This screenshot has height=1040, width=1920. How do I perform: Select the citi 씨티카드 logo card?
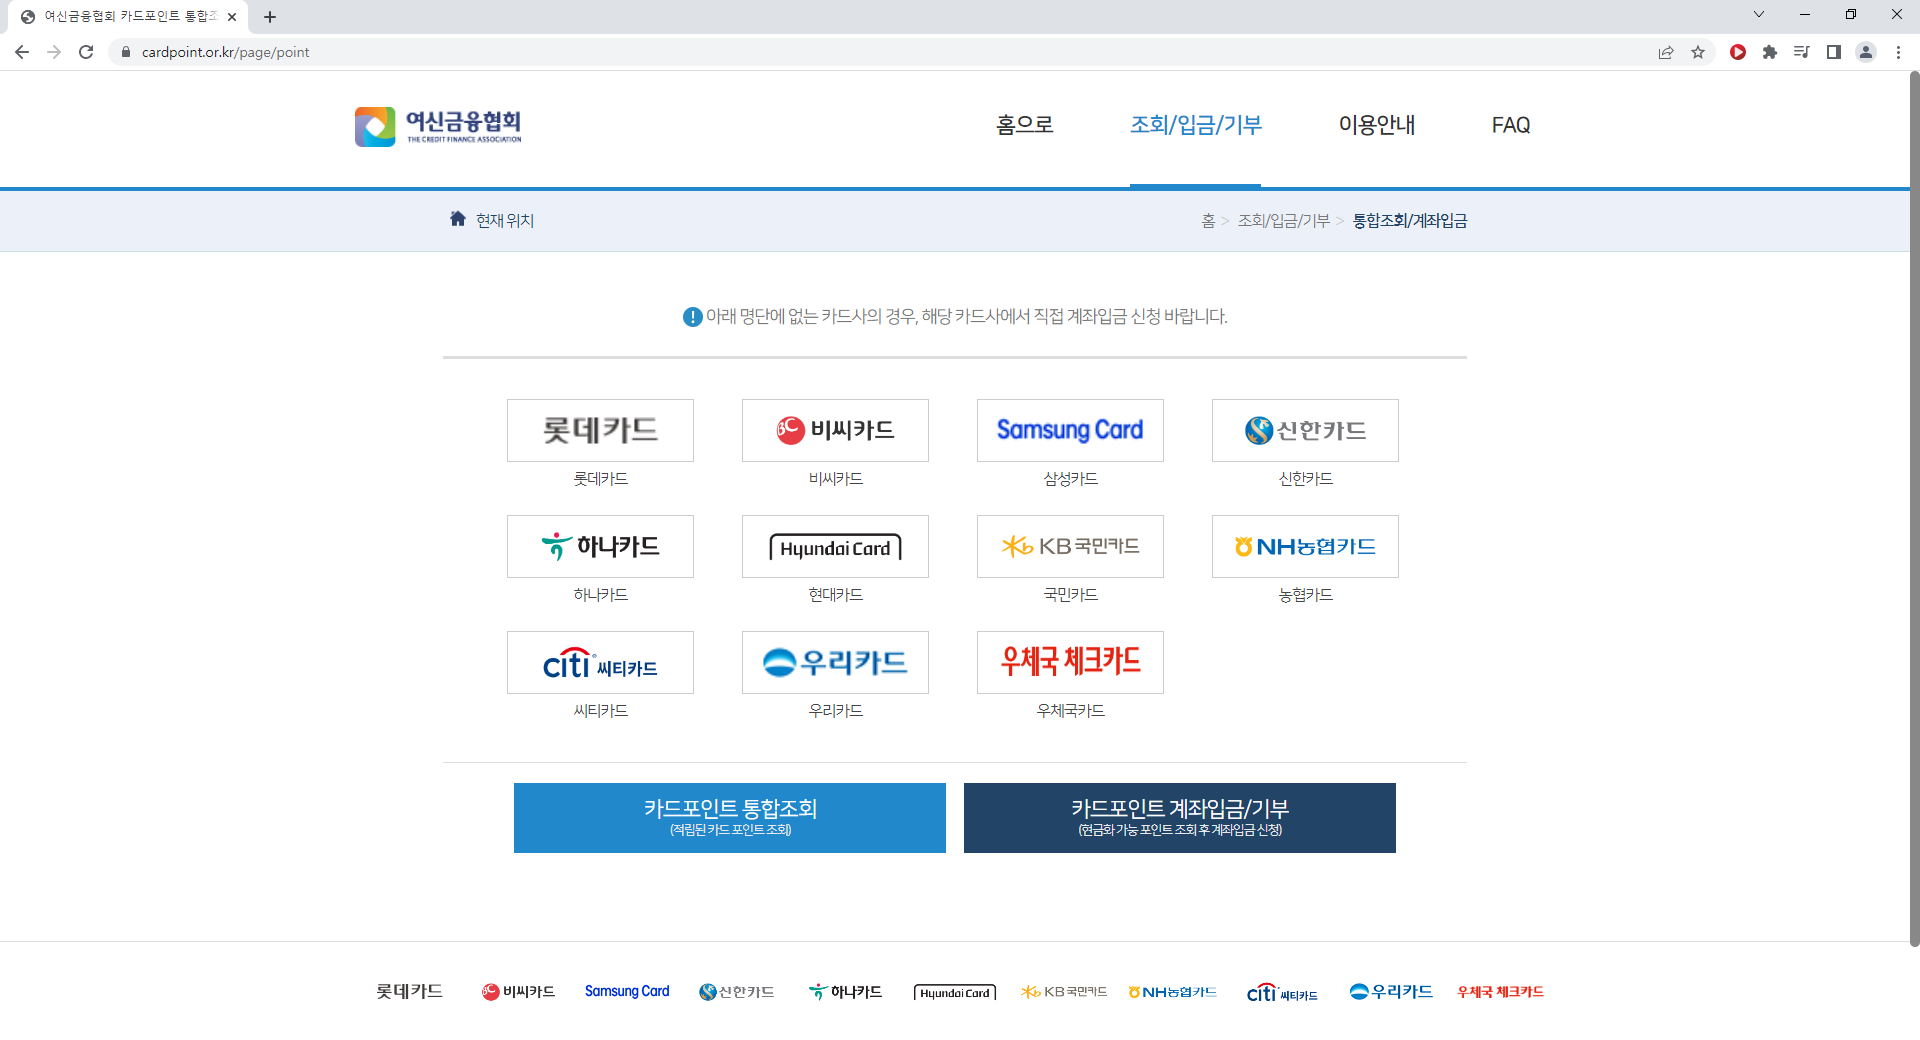(600, 662)
